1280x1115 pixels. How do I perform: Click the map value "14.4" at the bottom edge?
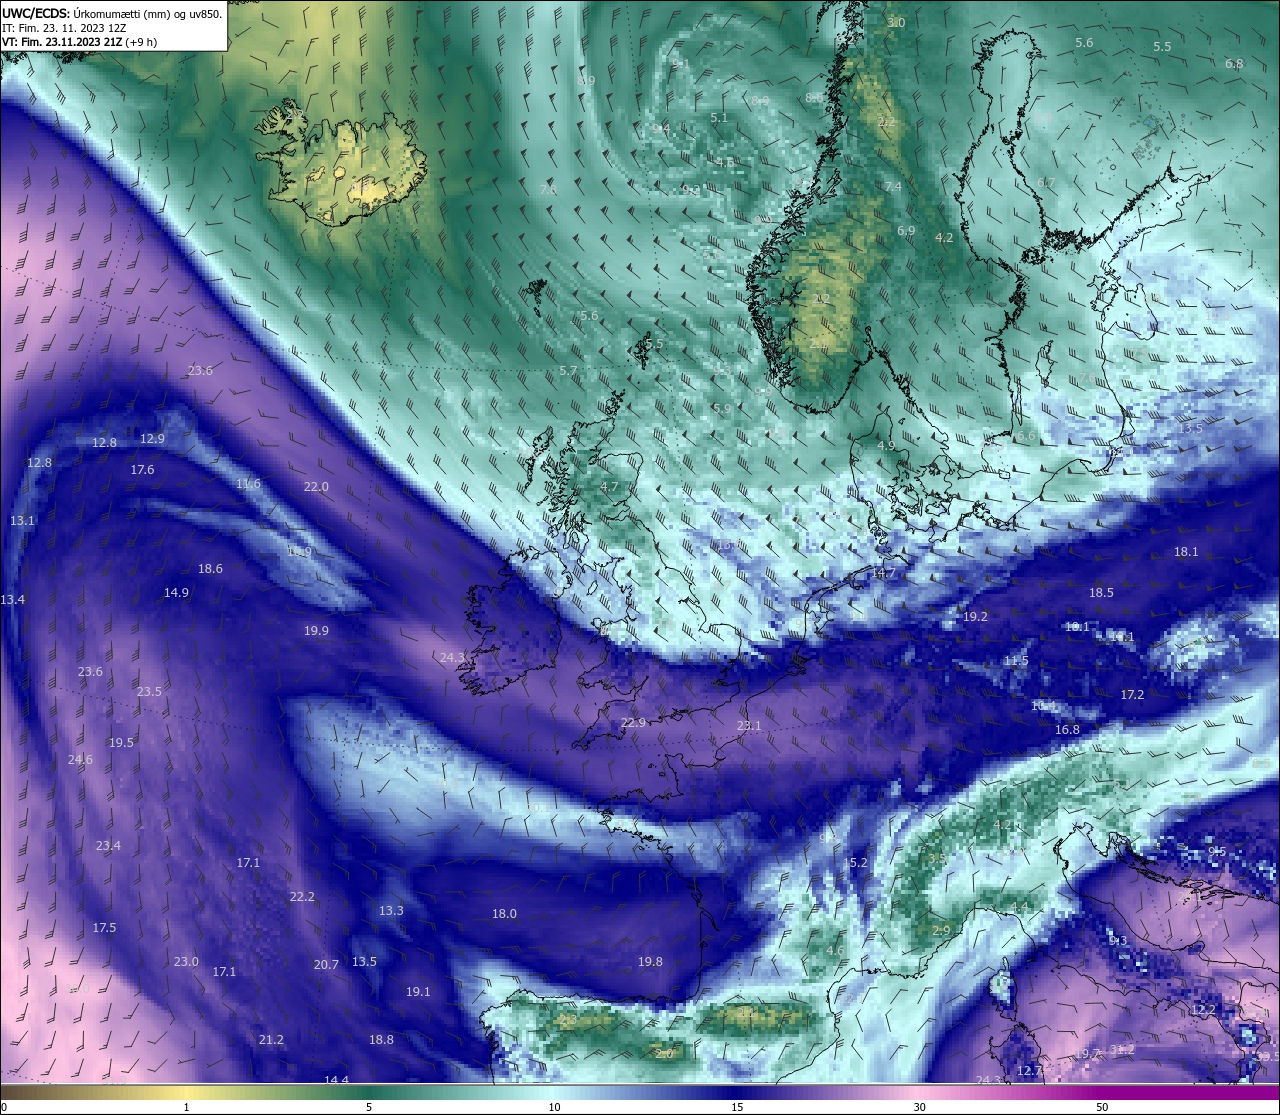pyautogui.click(x=337, y=1079)
